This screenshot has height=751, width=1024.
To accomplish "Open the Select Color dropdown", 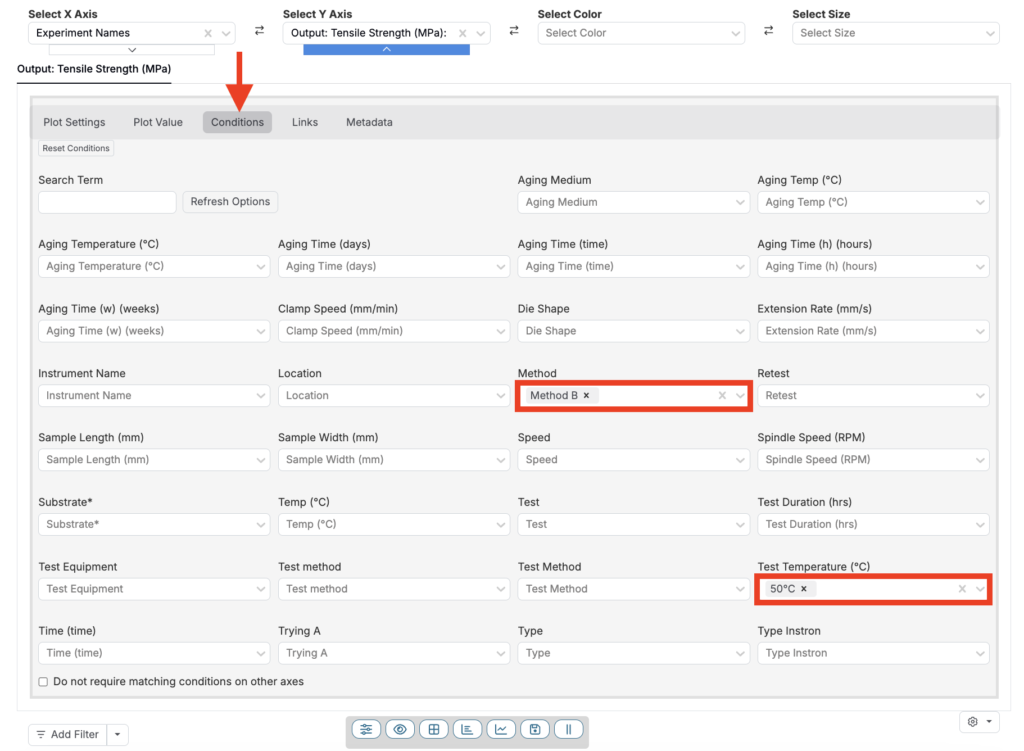I will [x=641, y=33].
